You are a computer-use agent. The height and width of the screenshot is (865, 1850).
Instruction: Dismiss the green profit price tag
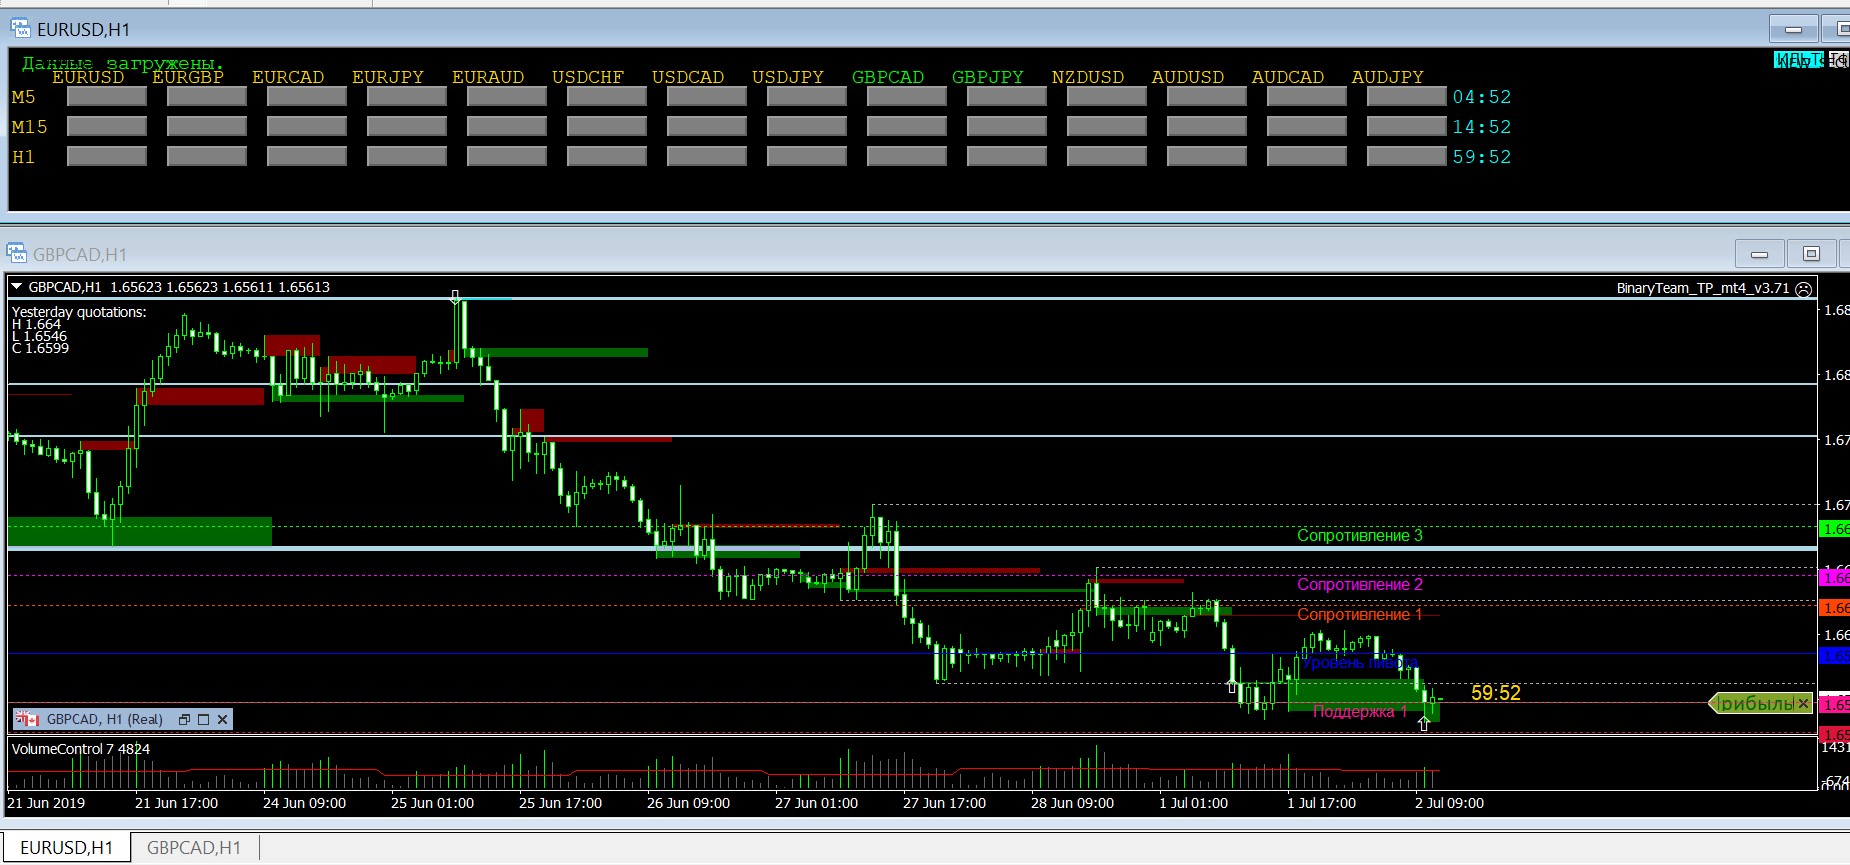pos(1803,704)
